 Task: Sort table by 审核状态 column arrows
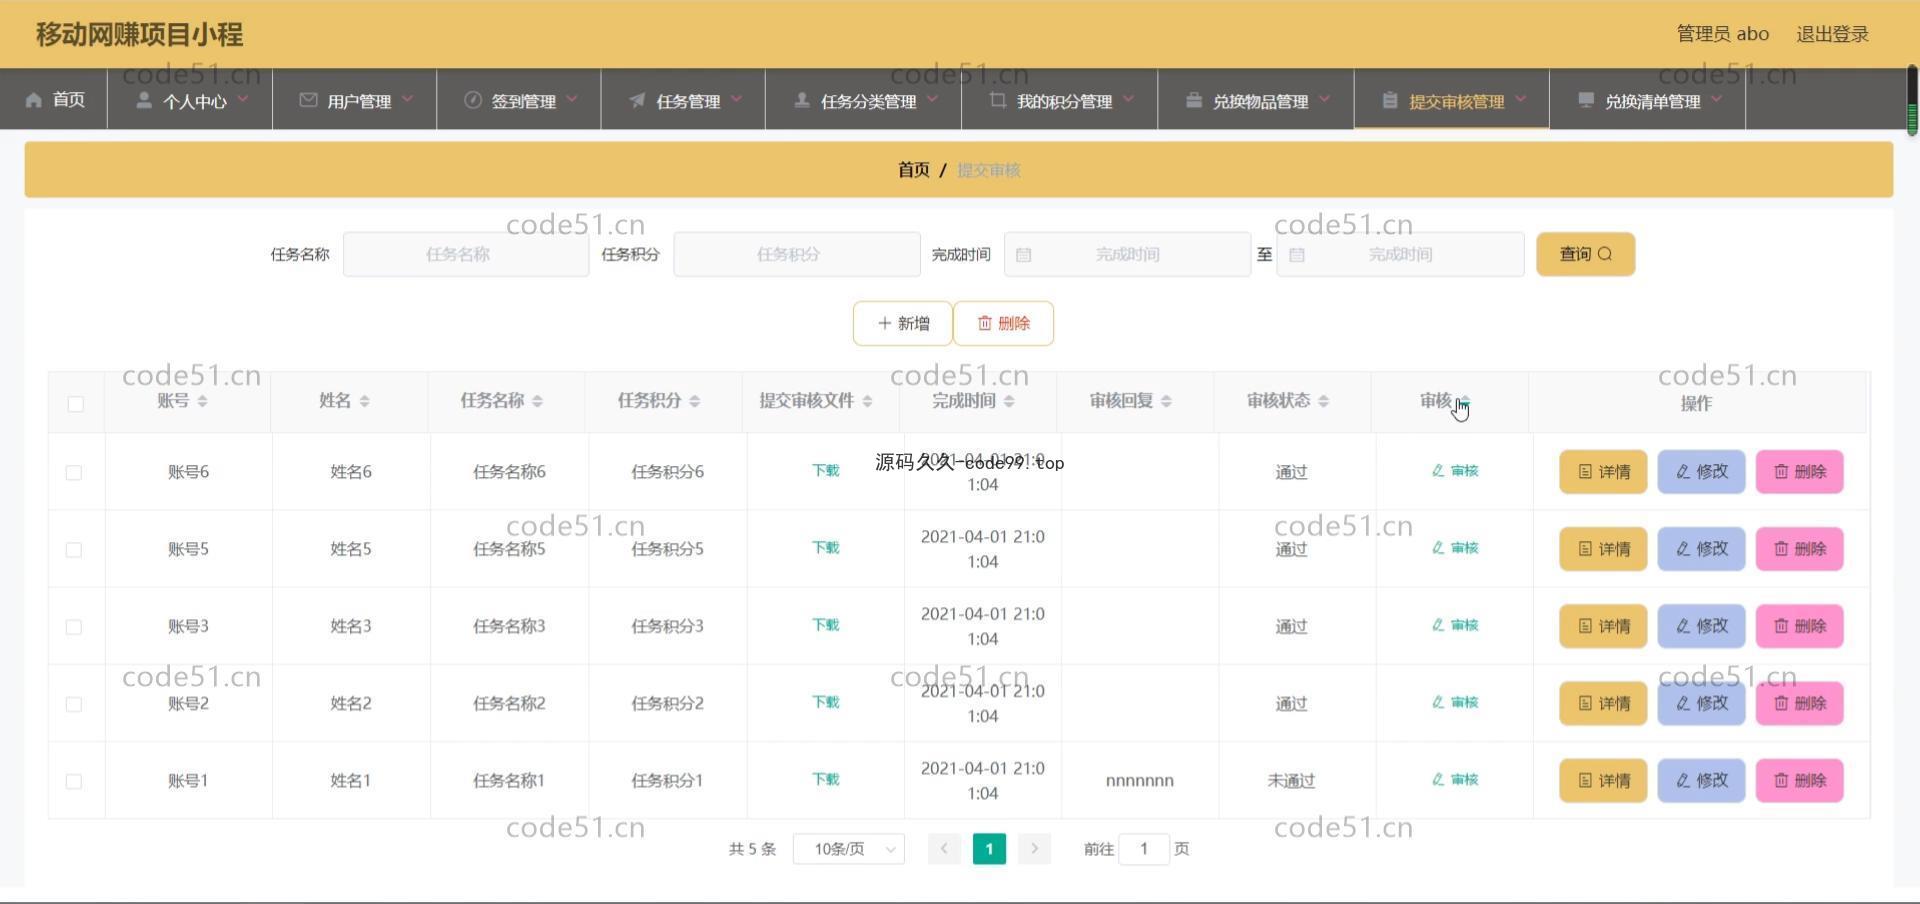pyautogui.click(x=1323, y=401)
